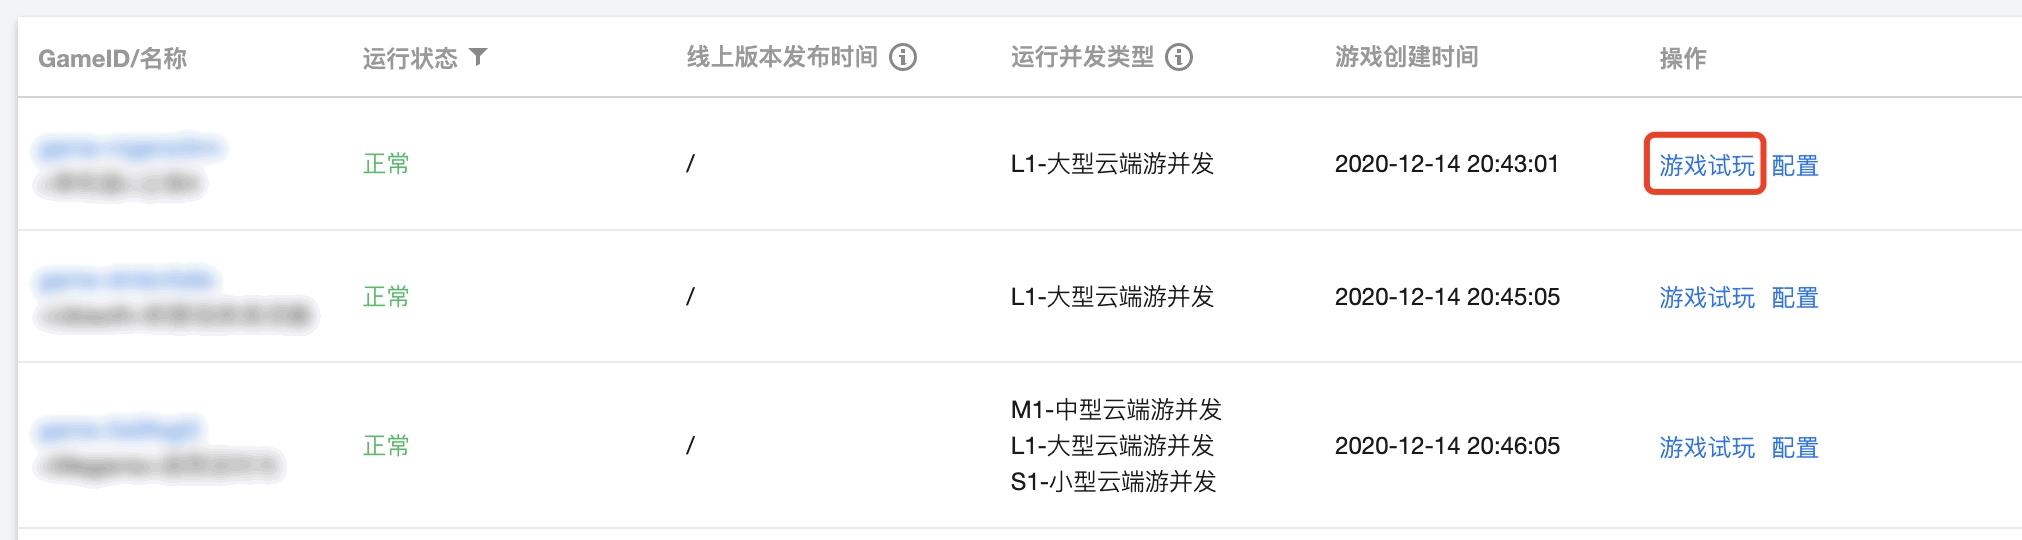Click the GameID/名称 column header
2022x540 pixels.
112,58
